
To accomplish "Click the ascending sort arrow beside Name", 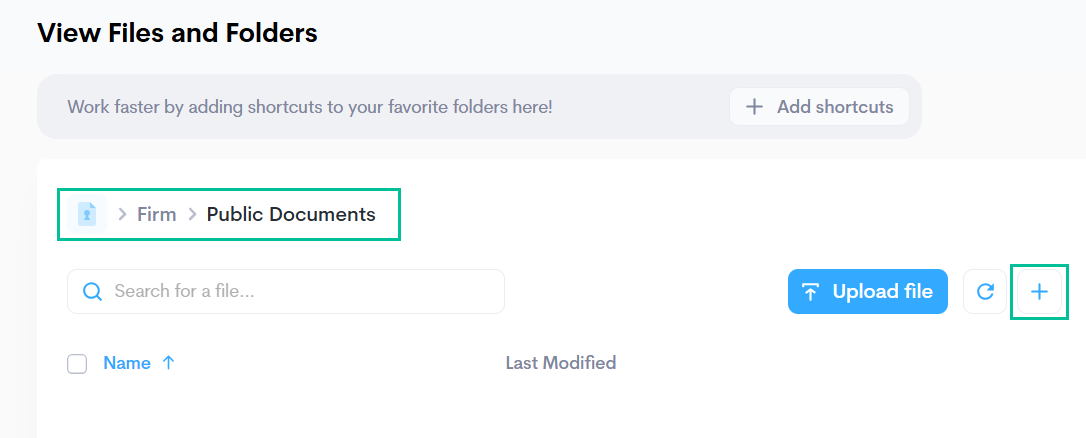I will click(x=168, y=363).
